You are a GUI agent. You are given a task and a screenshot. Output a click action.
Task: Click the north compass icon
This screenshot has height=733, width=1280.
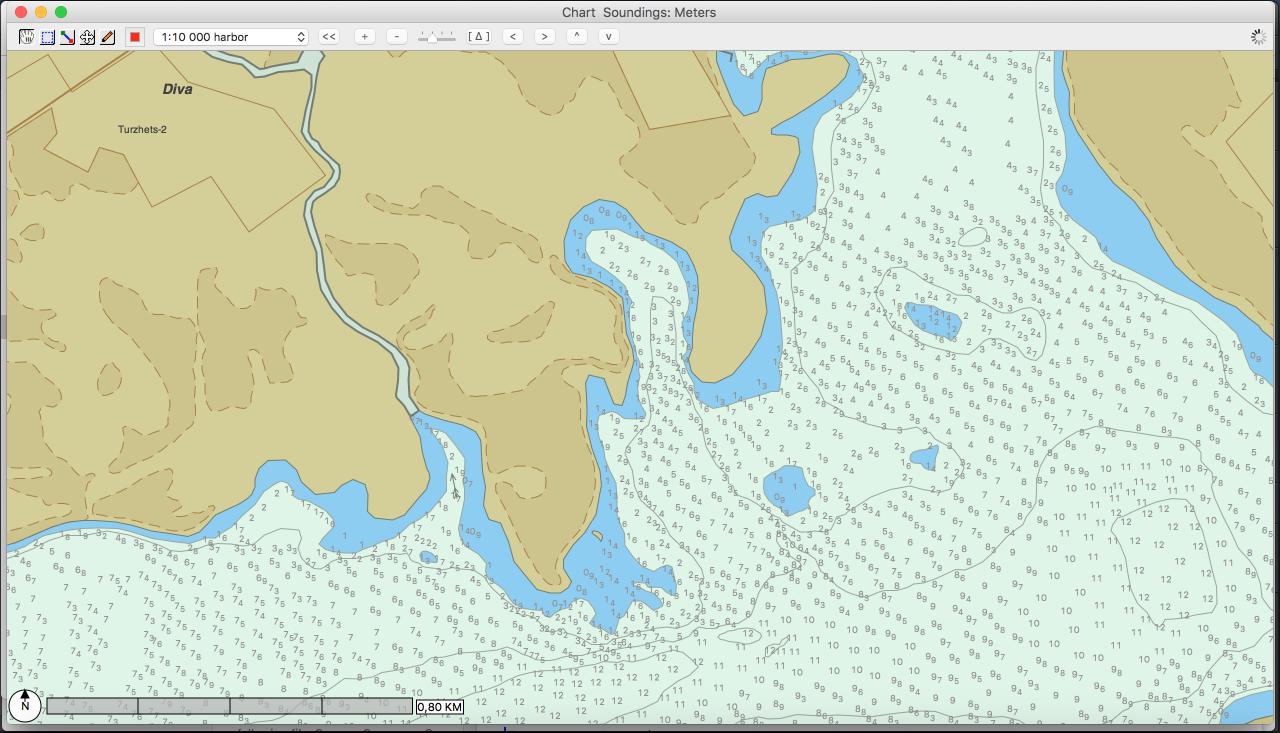tap(25, 705)
